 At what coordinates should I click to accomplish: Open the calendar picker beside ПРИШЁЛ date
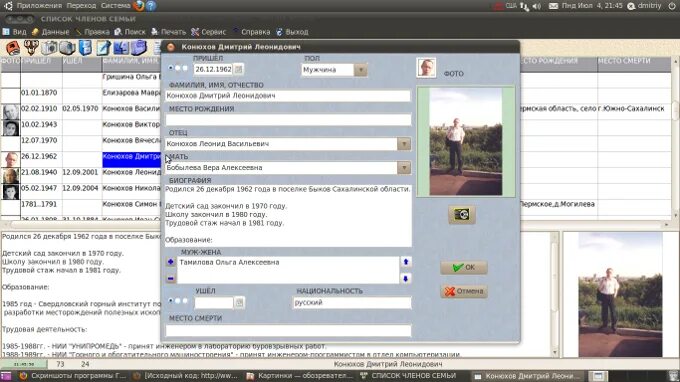click(x=239, y=69)
